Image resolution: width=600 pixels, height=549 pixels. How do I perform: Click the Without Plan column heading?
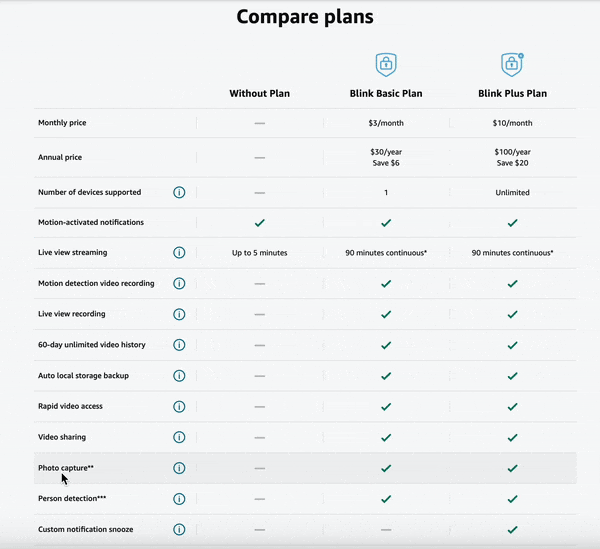[x=259, y=94]
